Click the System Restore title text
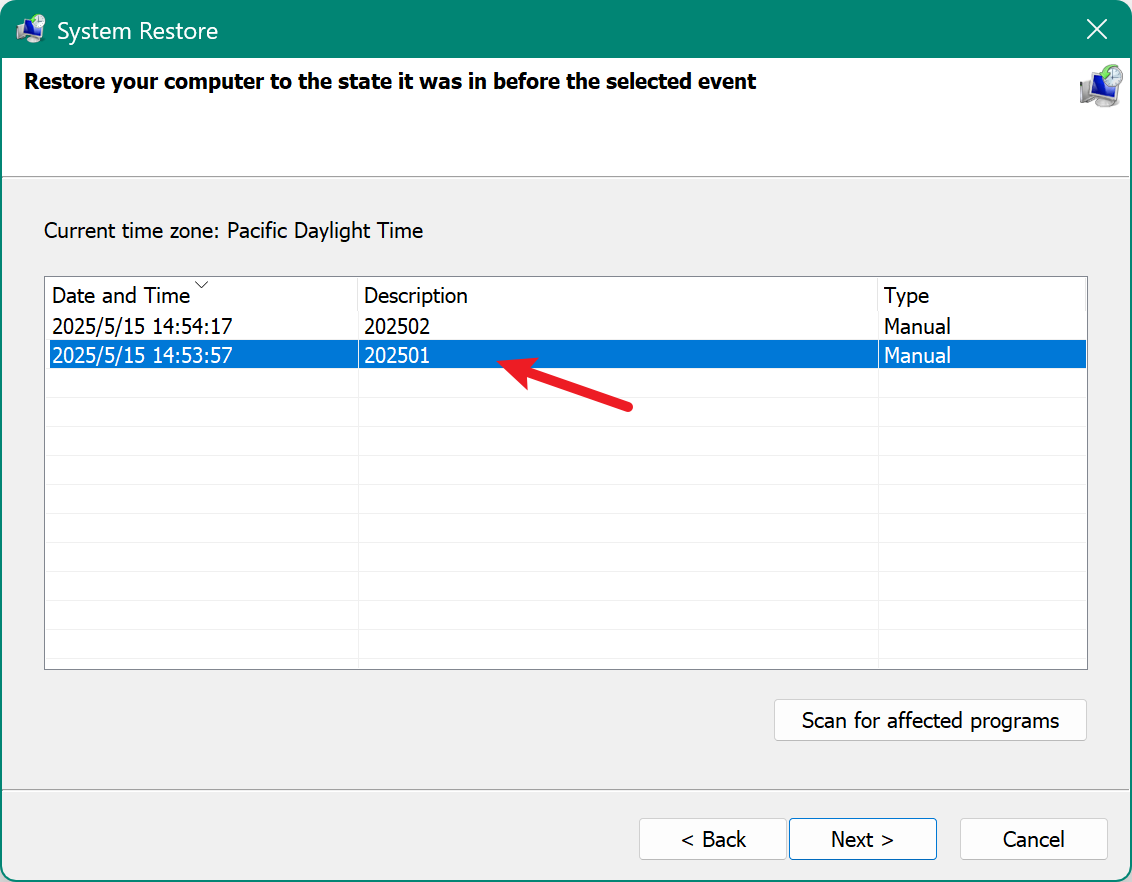This screenshot has height=882, width=1132. point(137,31)
